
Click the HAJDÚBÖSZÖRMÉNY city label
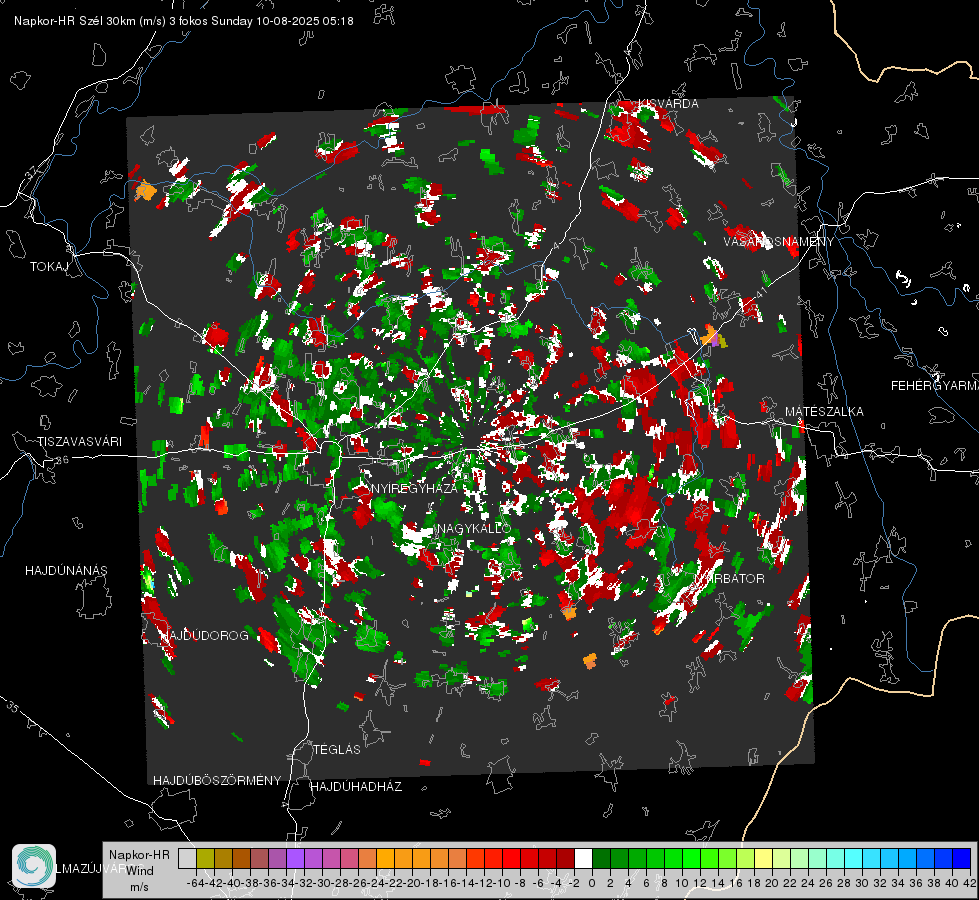217,781
